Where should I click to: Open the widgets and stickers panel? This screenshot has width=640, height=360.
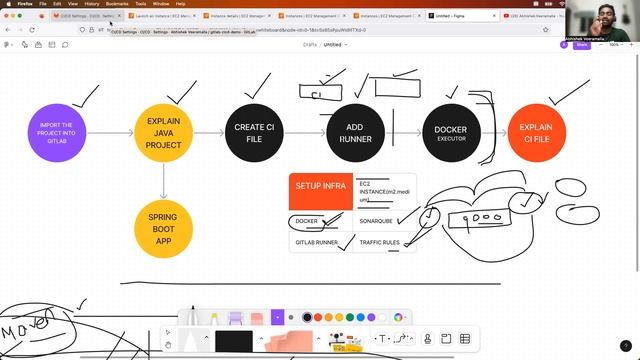346,342
